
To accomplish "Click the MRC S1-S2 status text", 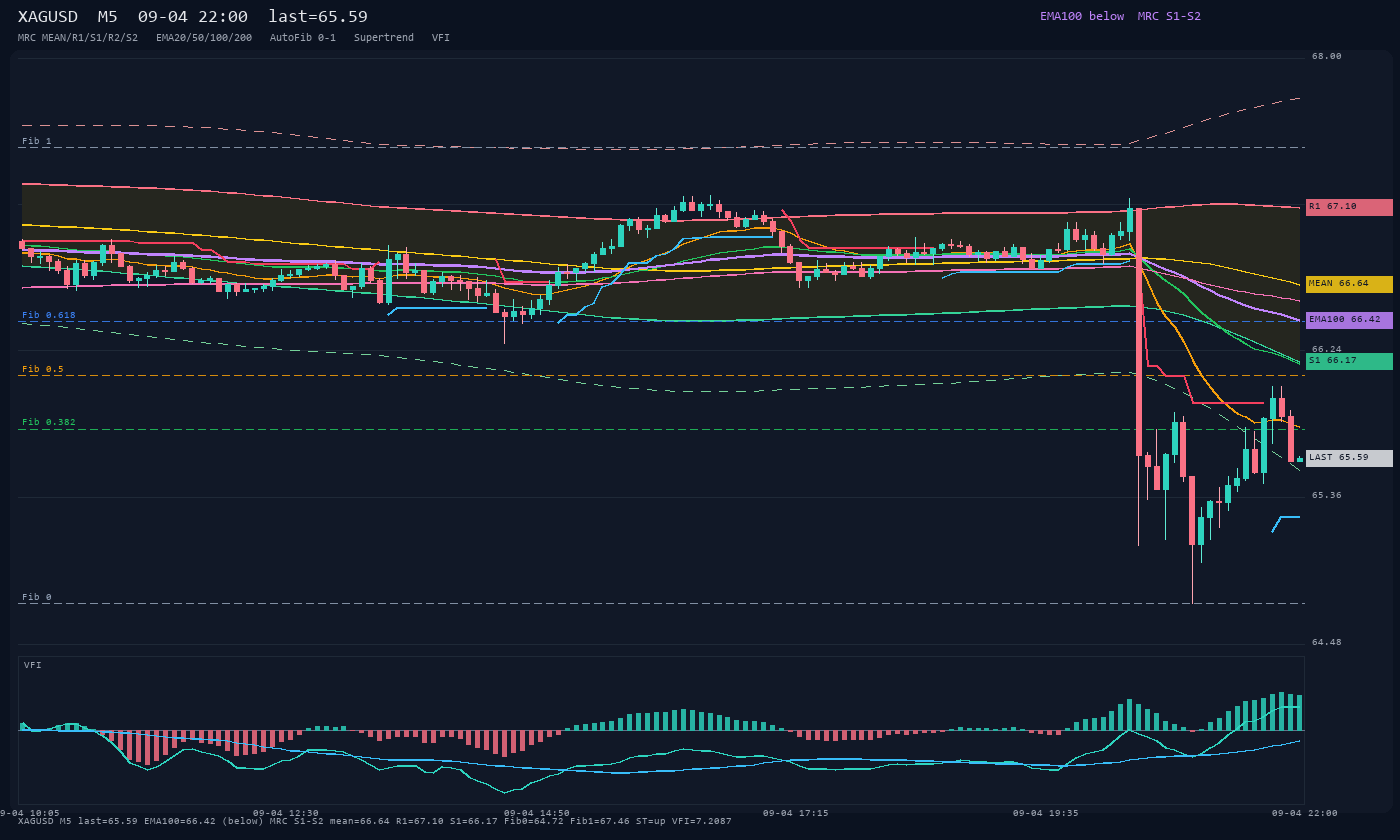I will (x=1169, y=16).
